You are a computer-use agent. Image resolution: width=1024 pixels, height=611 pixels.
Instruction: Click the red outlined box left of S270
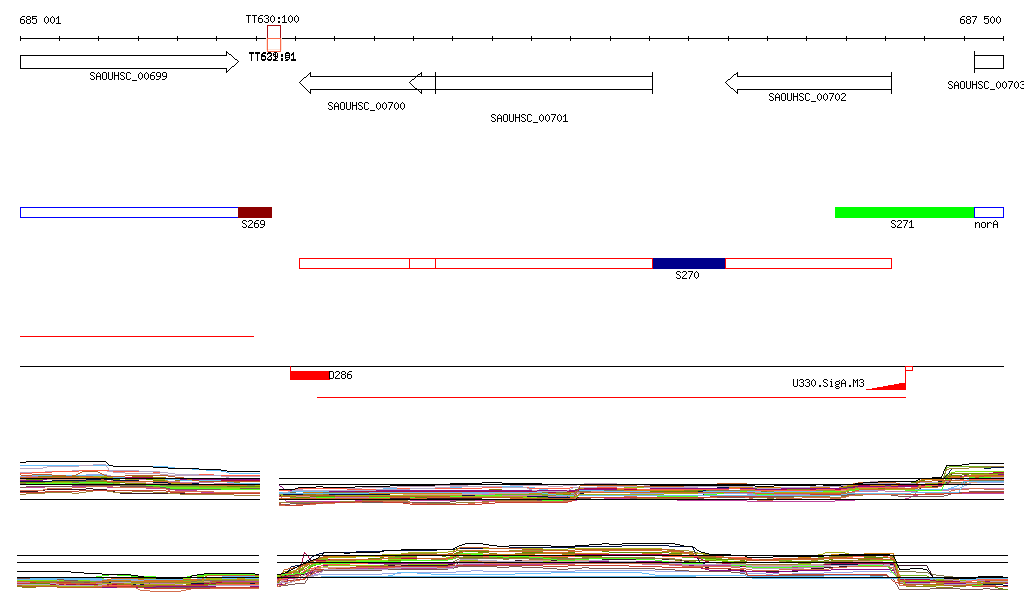pos(544,263)
